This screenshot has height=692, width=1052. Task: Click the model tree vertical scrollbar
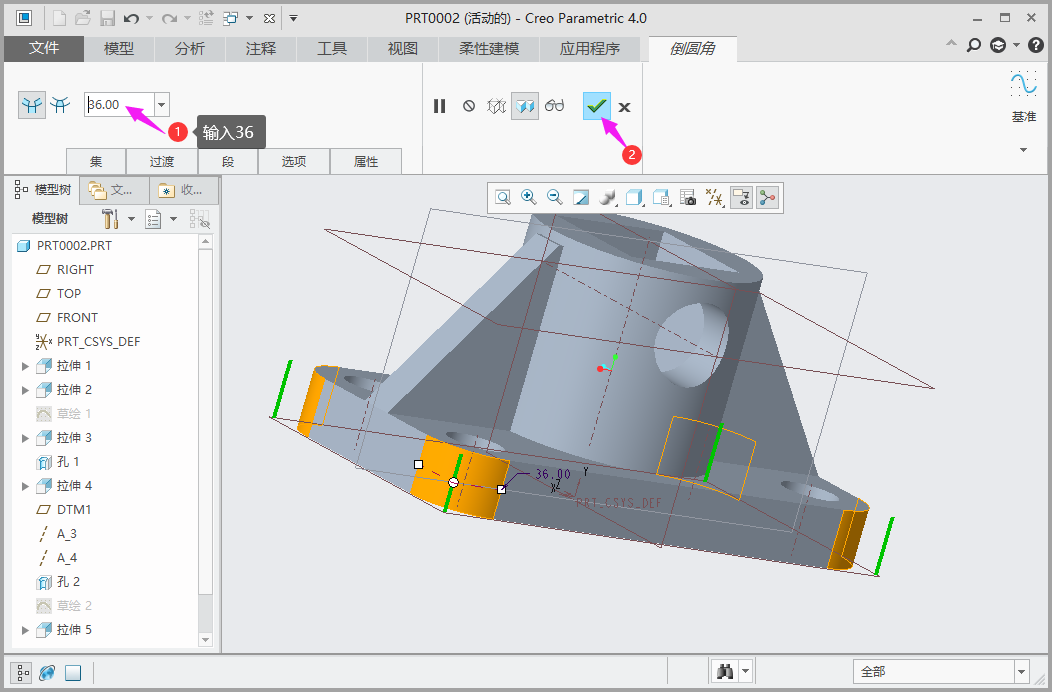tap(206, 420)
